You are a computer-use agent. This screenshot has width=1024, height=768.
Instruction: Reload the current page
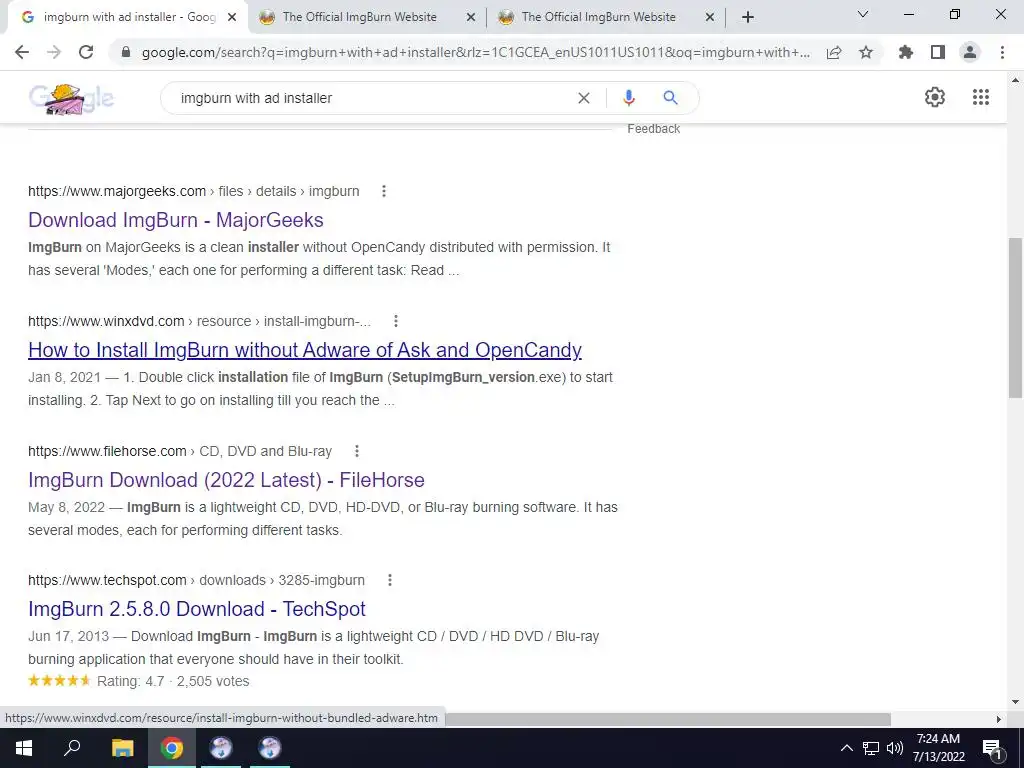point(86,52)
